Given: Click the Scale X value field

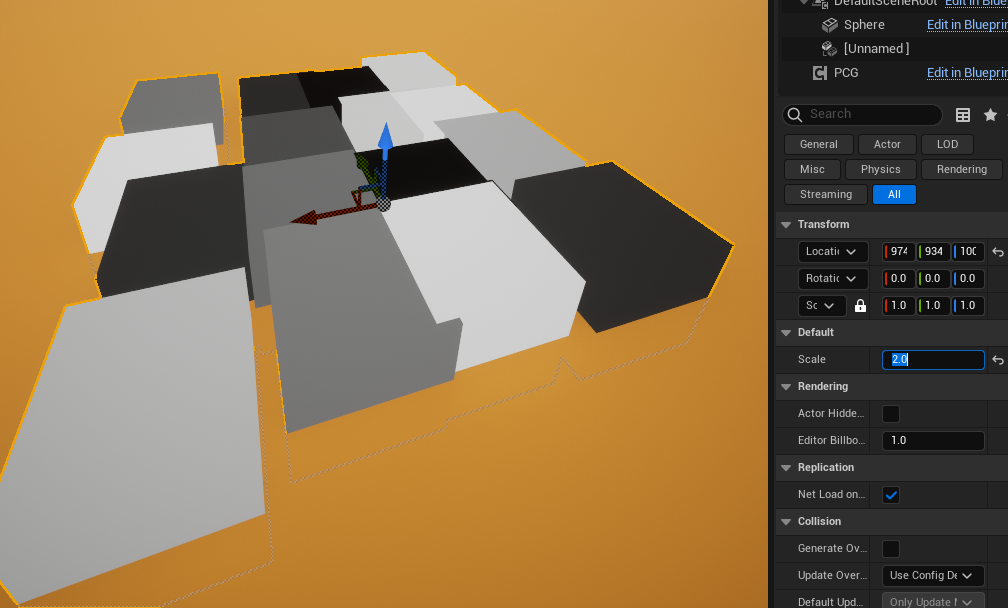Looking at the screenshot, I should pyautogui.click(x=899, y=306).
